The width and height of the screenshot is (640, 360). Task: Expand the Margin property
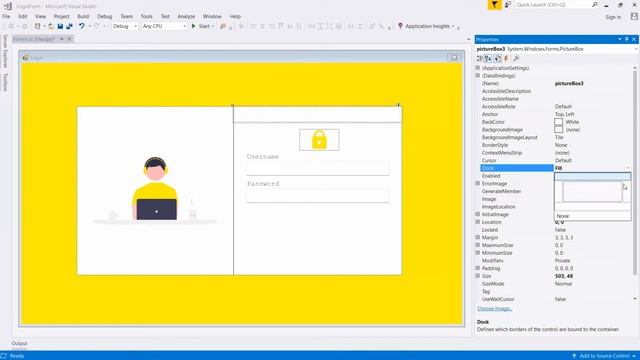(478, 237)
